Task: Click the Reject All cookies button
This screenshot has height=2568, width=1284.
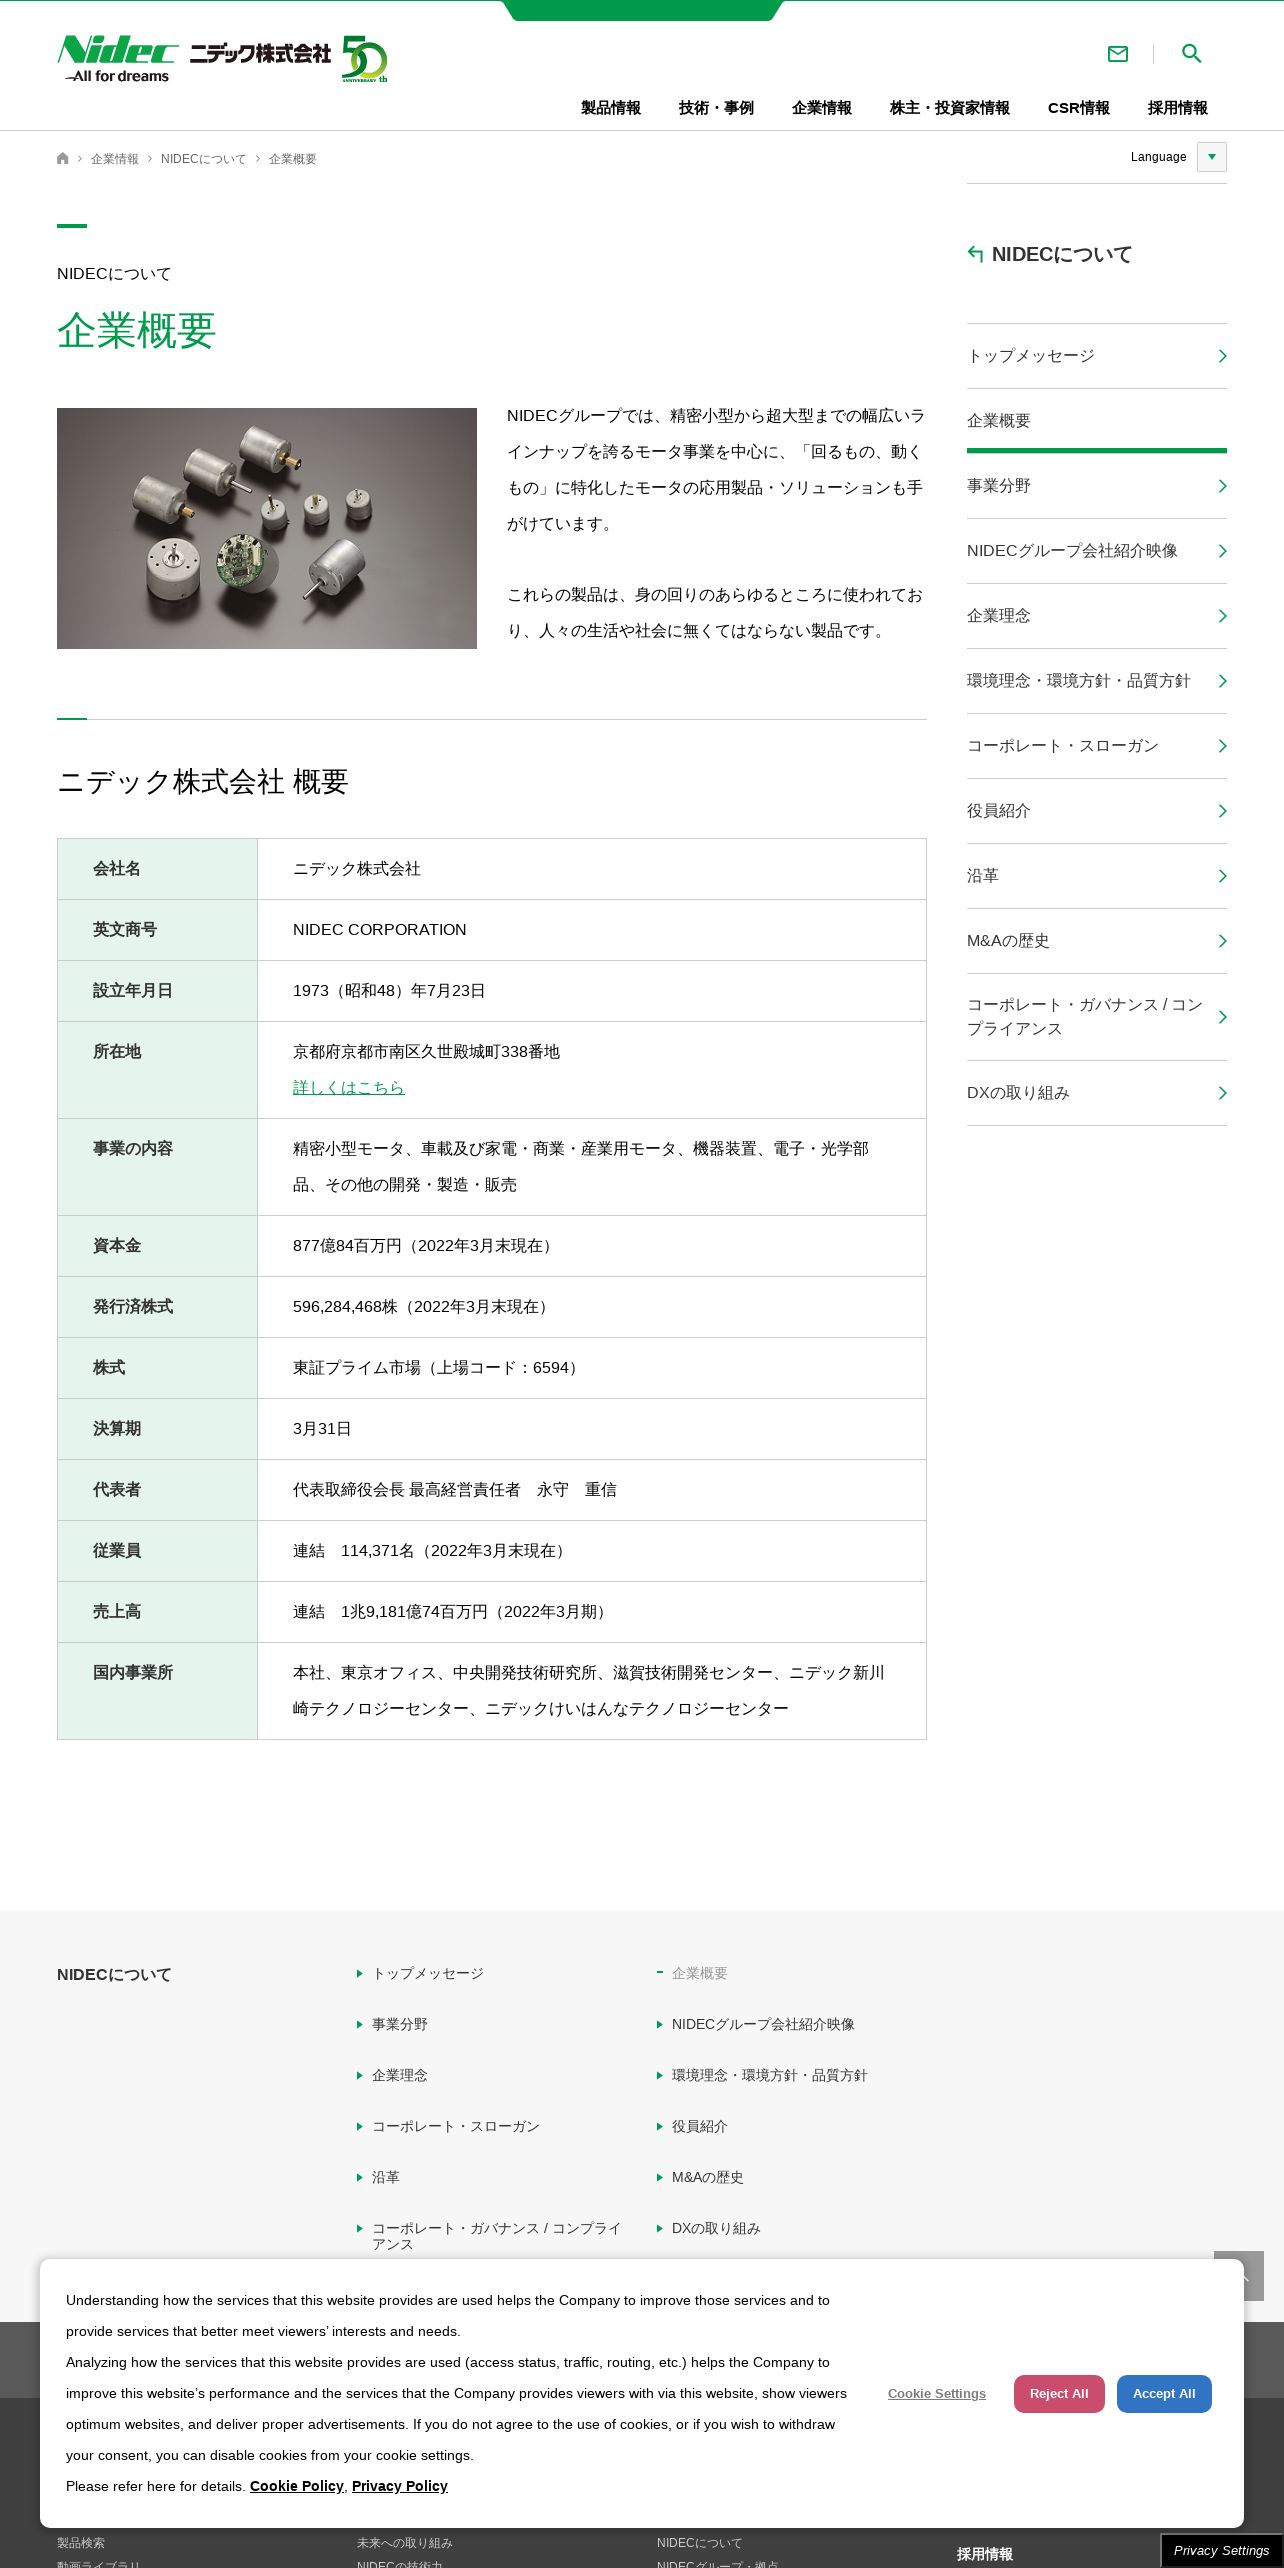Action: [x=1059, y=2394]
